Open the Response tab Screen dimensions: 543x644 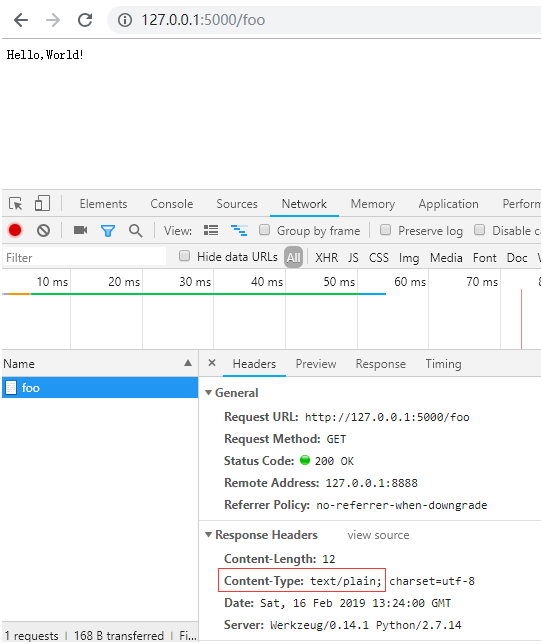click(381, 364)
